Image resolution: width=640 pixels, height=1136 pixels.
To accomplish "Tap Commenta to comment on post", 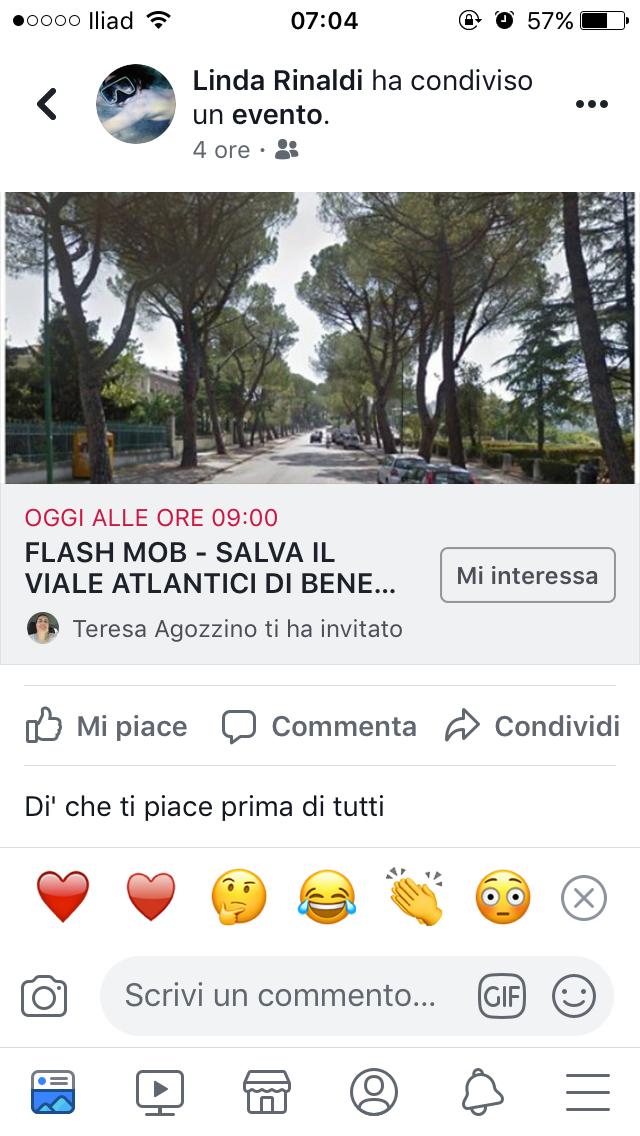I will (319, 727).
